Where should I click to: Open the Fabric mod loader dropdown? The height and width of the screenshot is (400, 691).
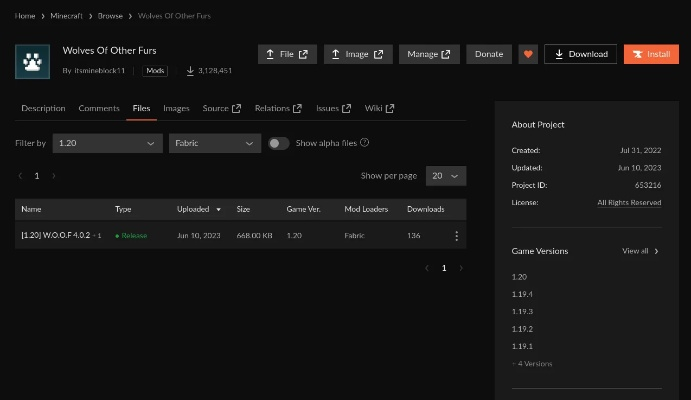[x=214, y=143]
